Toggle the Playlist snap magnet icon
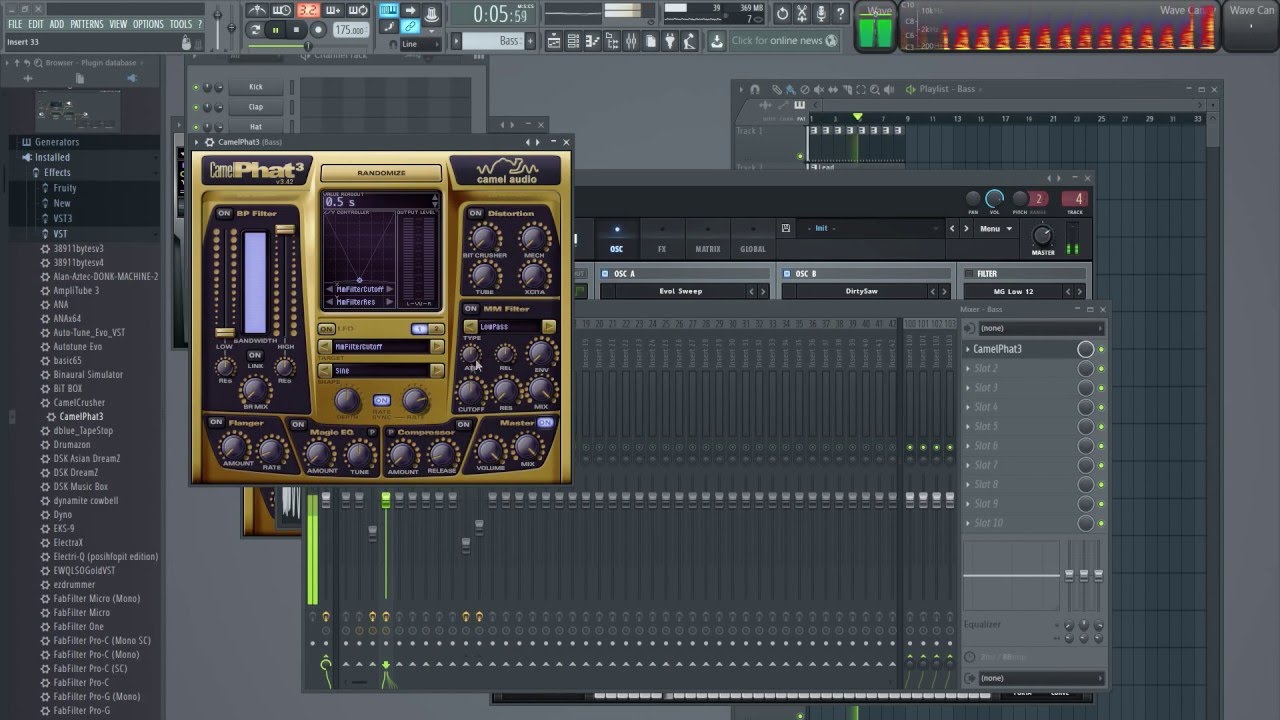 coord(755,89)
